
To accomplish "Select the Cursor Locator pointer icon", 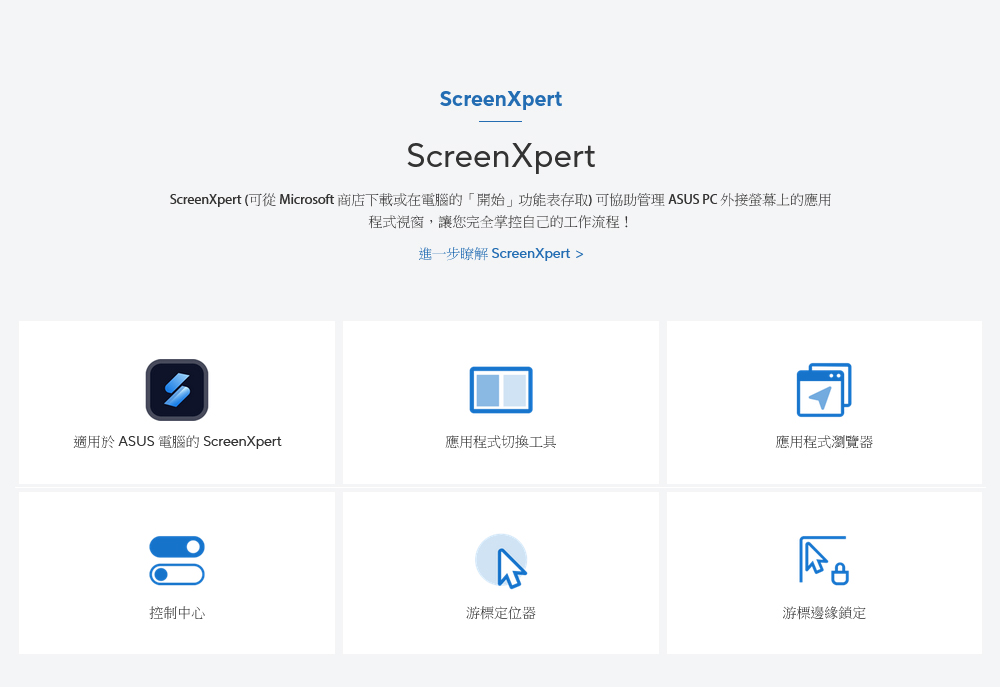I will pyautogui.click(x=501, y=561).
